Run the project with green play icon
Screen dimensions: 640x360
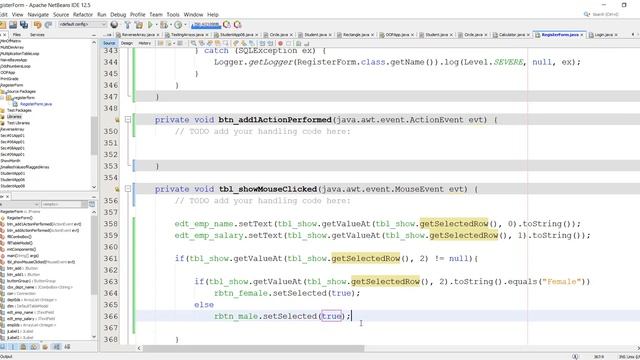coord(150,24)
